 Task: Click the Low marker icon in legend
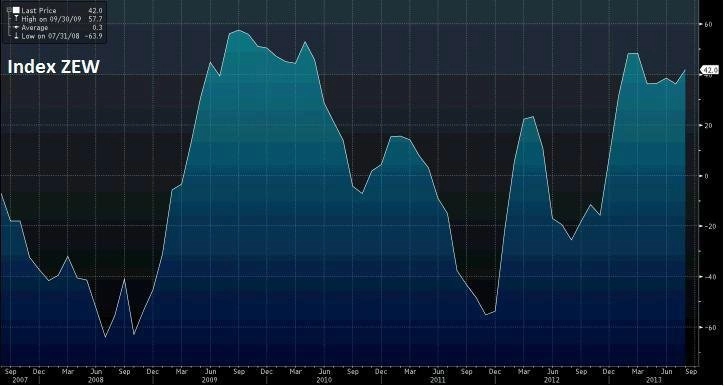(16, 36)
